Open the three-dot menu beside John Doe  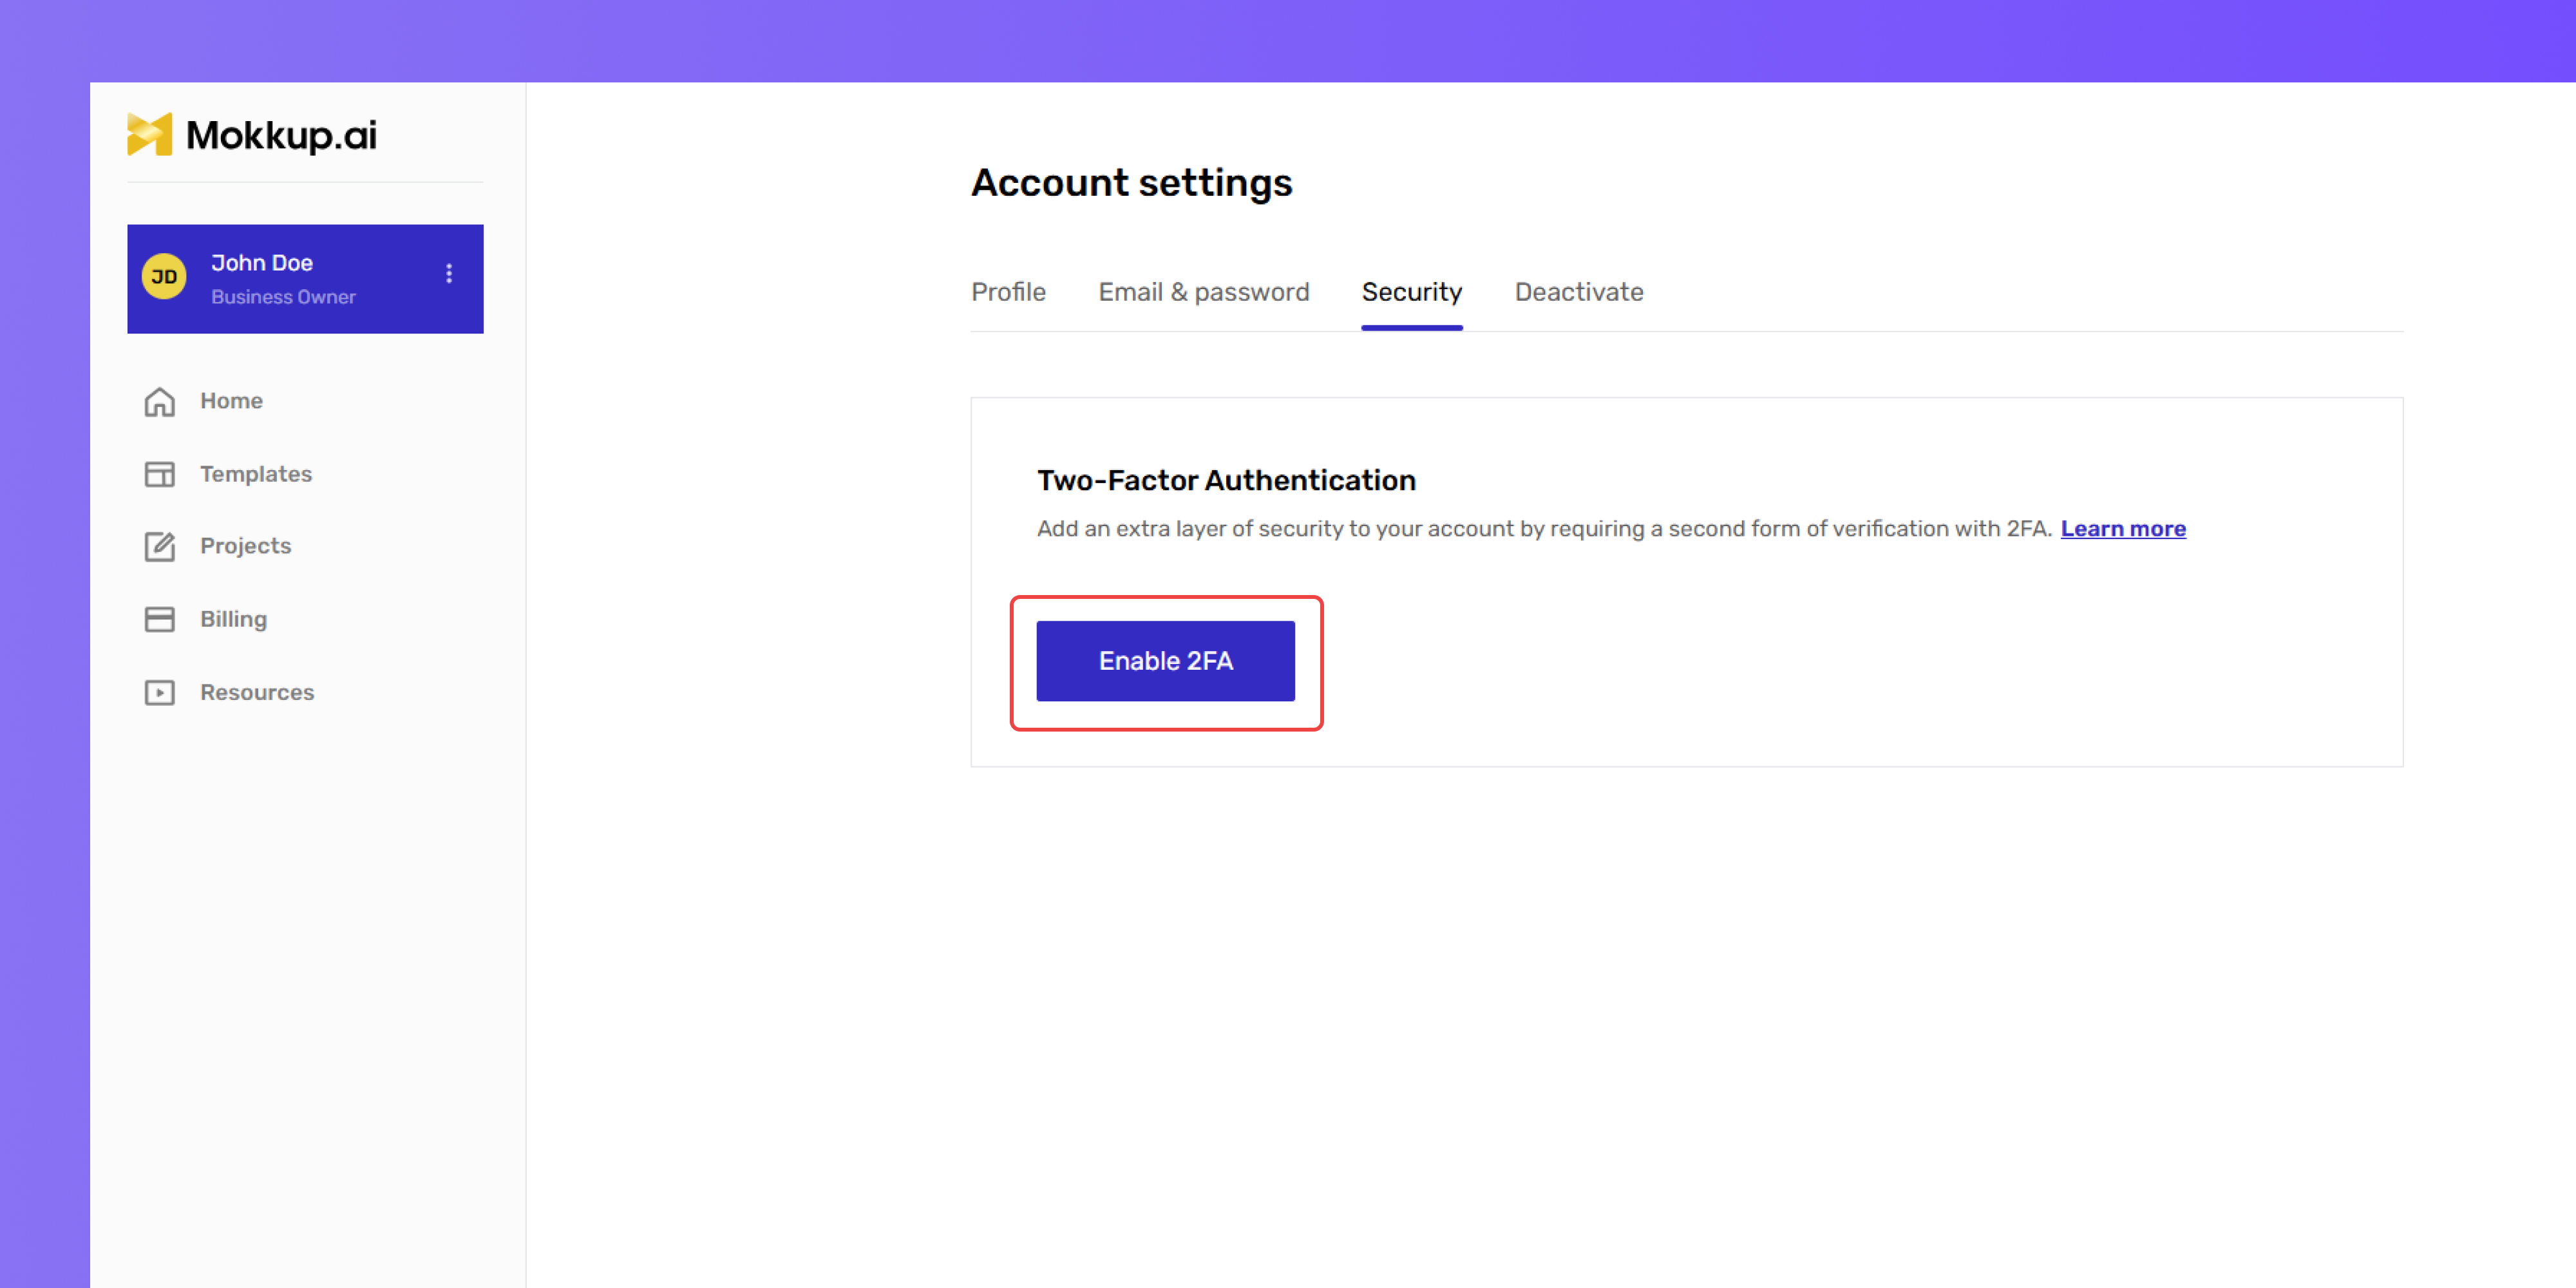point(449,274)
